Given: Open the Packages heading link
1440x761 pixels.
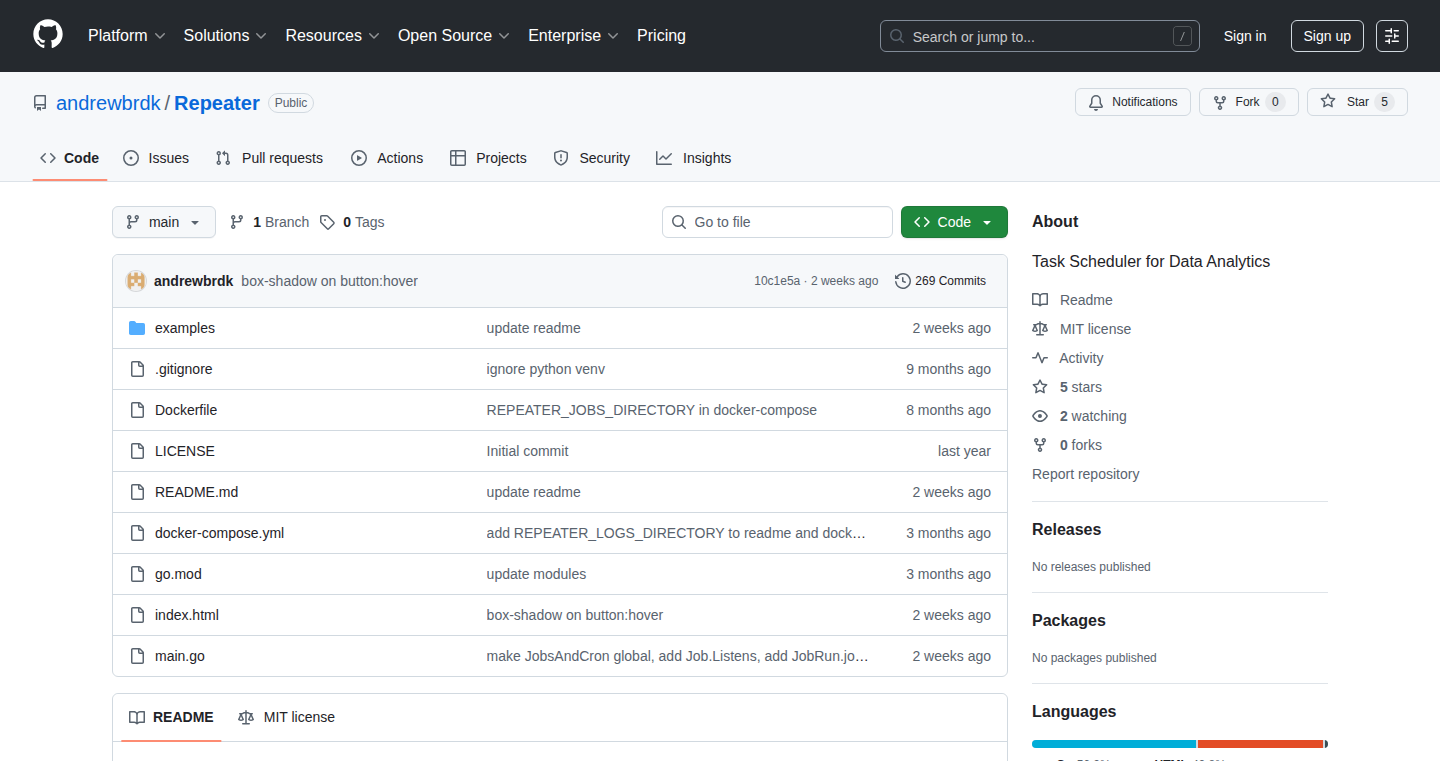Looking at the screenshot, I should 1068,620.
